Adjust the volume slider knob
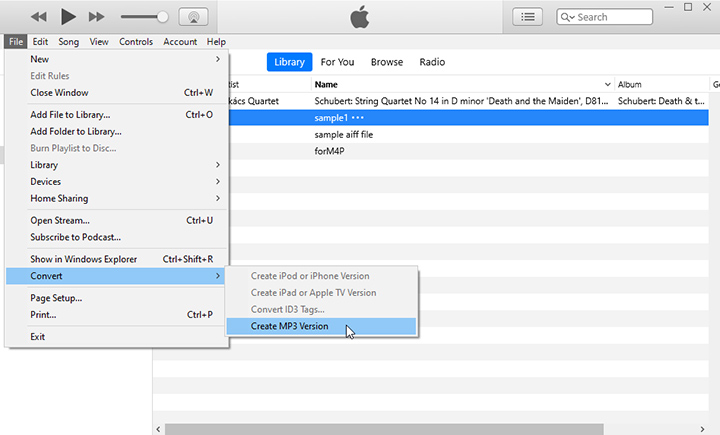This screenshot has width=720, height=435. pos(162,17)
